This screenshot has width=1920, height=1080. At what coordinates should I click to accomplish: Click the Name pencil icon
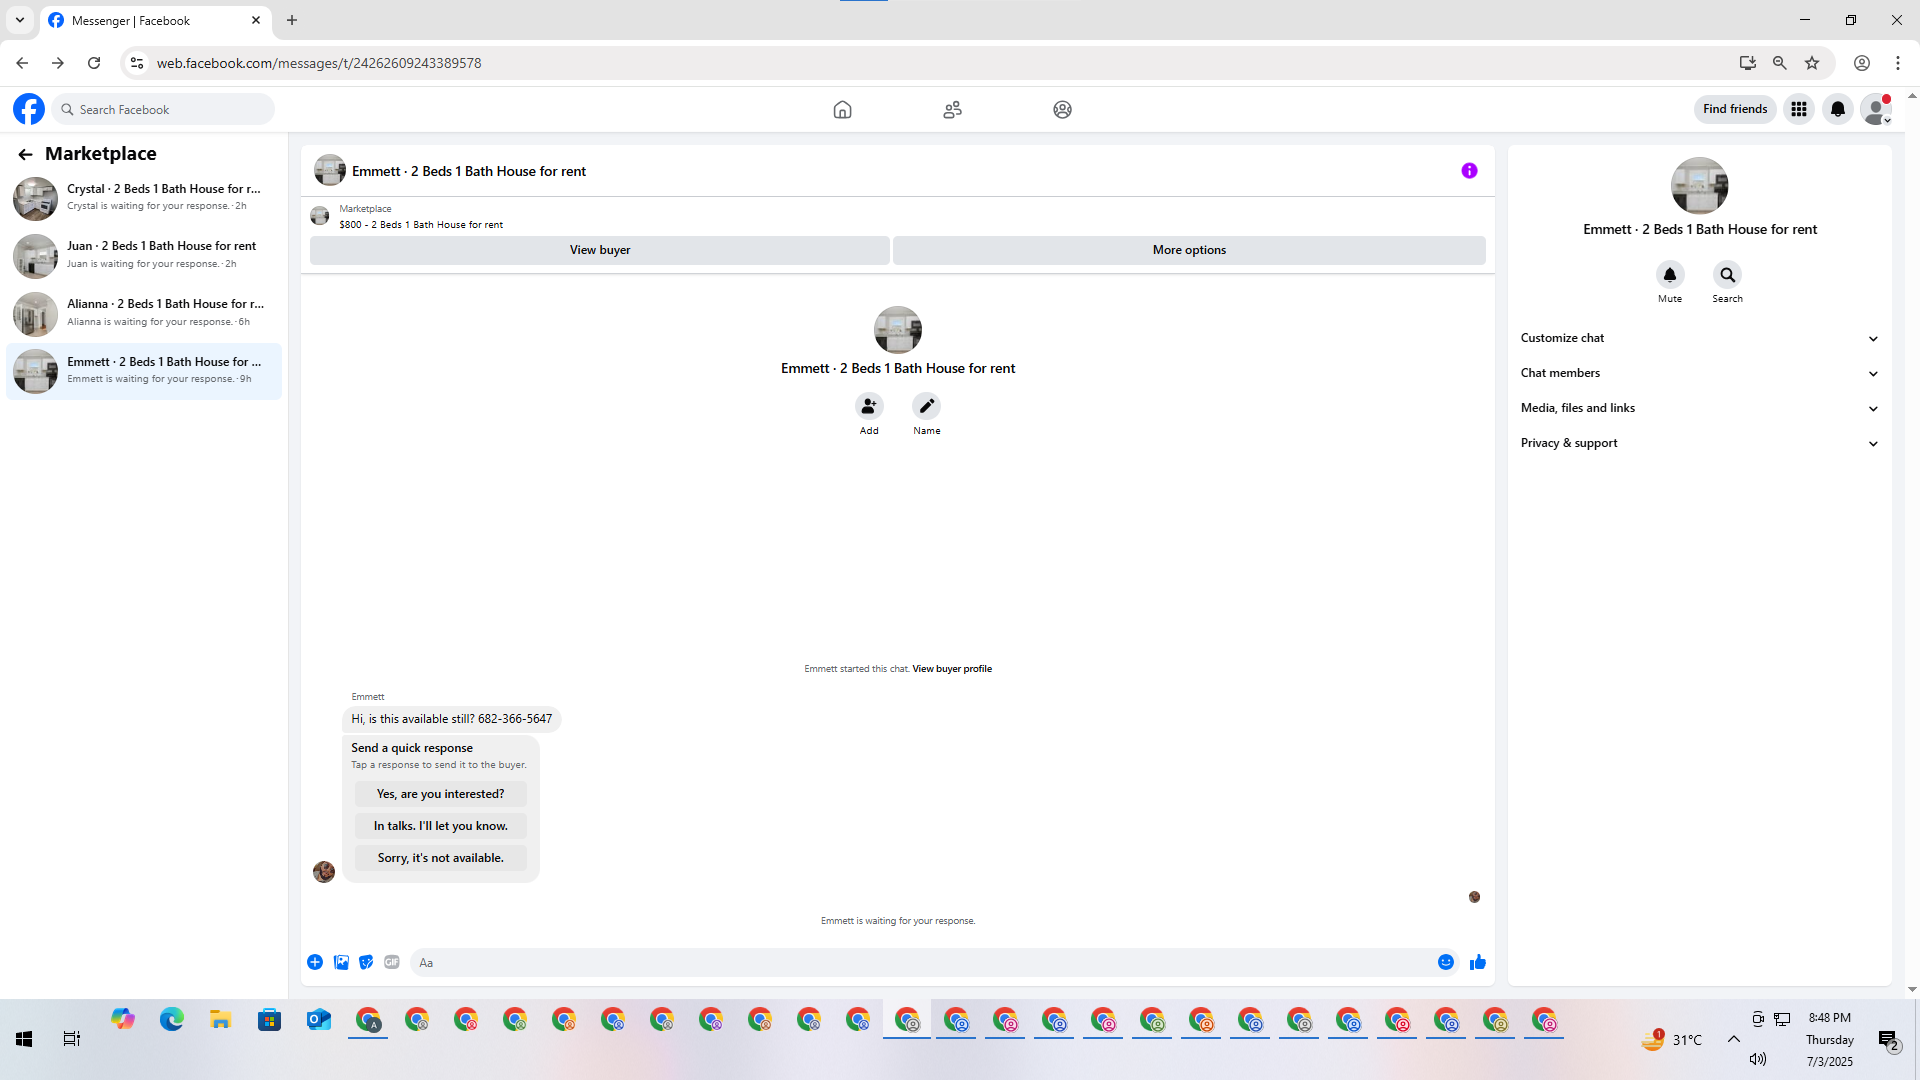click(926, 406)
